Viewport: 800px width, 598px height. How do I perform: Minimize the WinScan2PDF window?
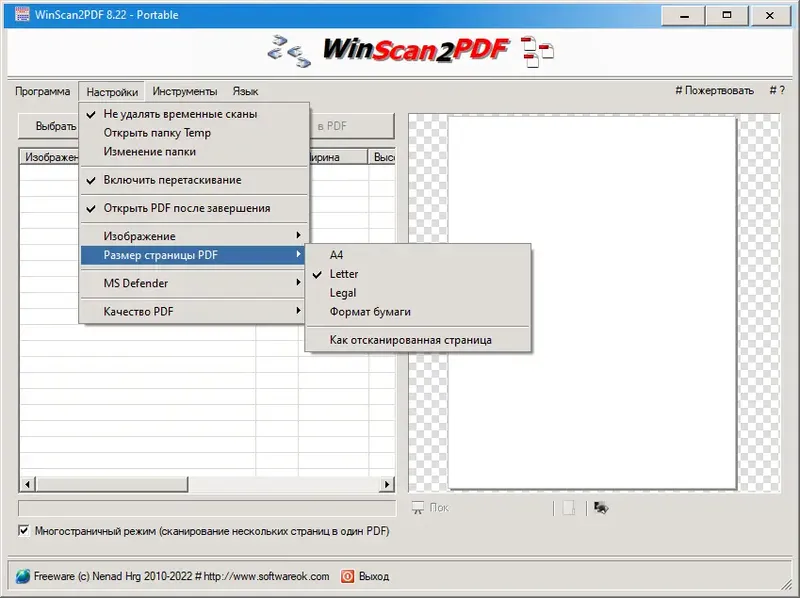point(684,16)
